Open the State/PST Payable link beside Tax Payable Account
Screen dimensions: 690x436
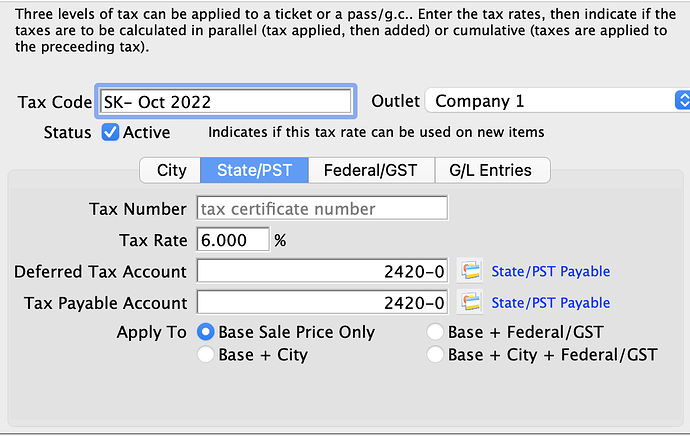(x=551, y=303)
